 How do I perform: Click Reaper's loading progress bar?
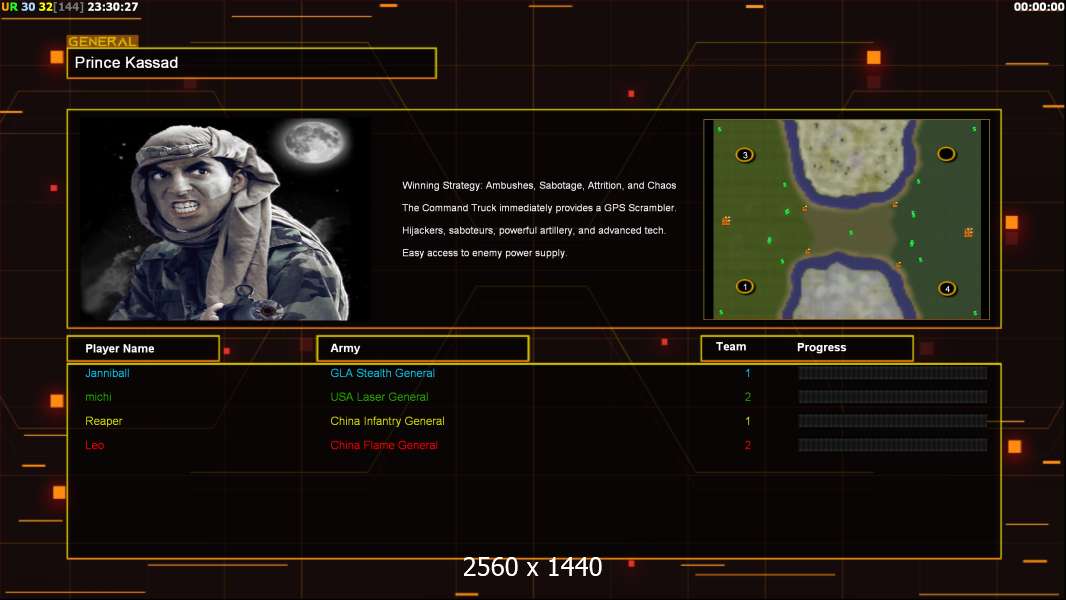893,421
